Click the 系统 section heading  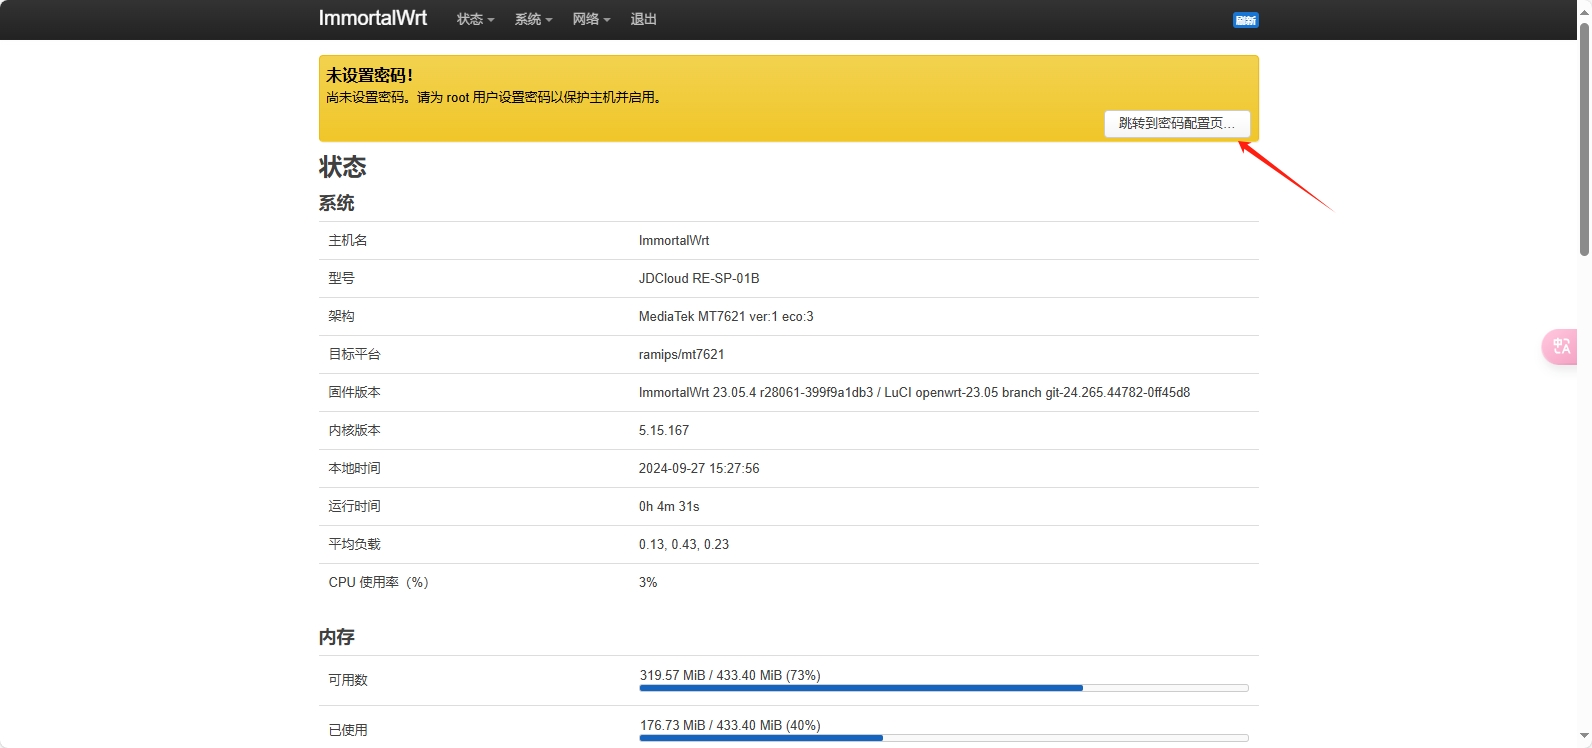(x=337, y=203)
